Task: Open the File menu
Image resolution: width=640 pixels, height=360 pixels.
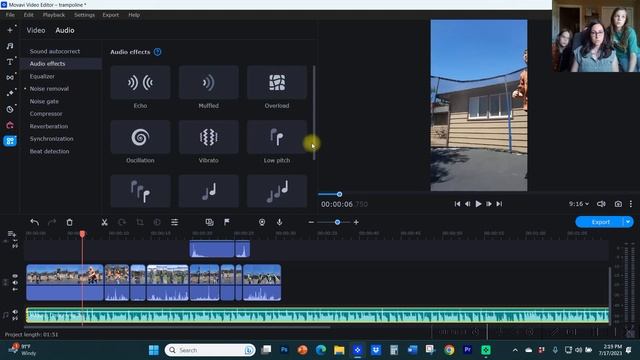Action: [10, 15]
